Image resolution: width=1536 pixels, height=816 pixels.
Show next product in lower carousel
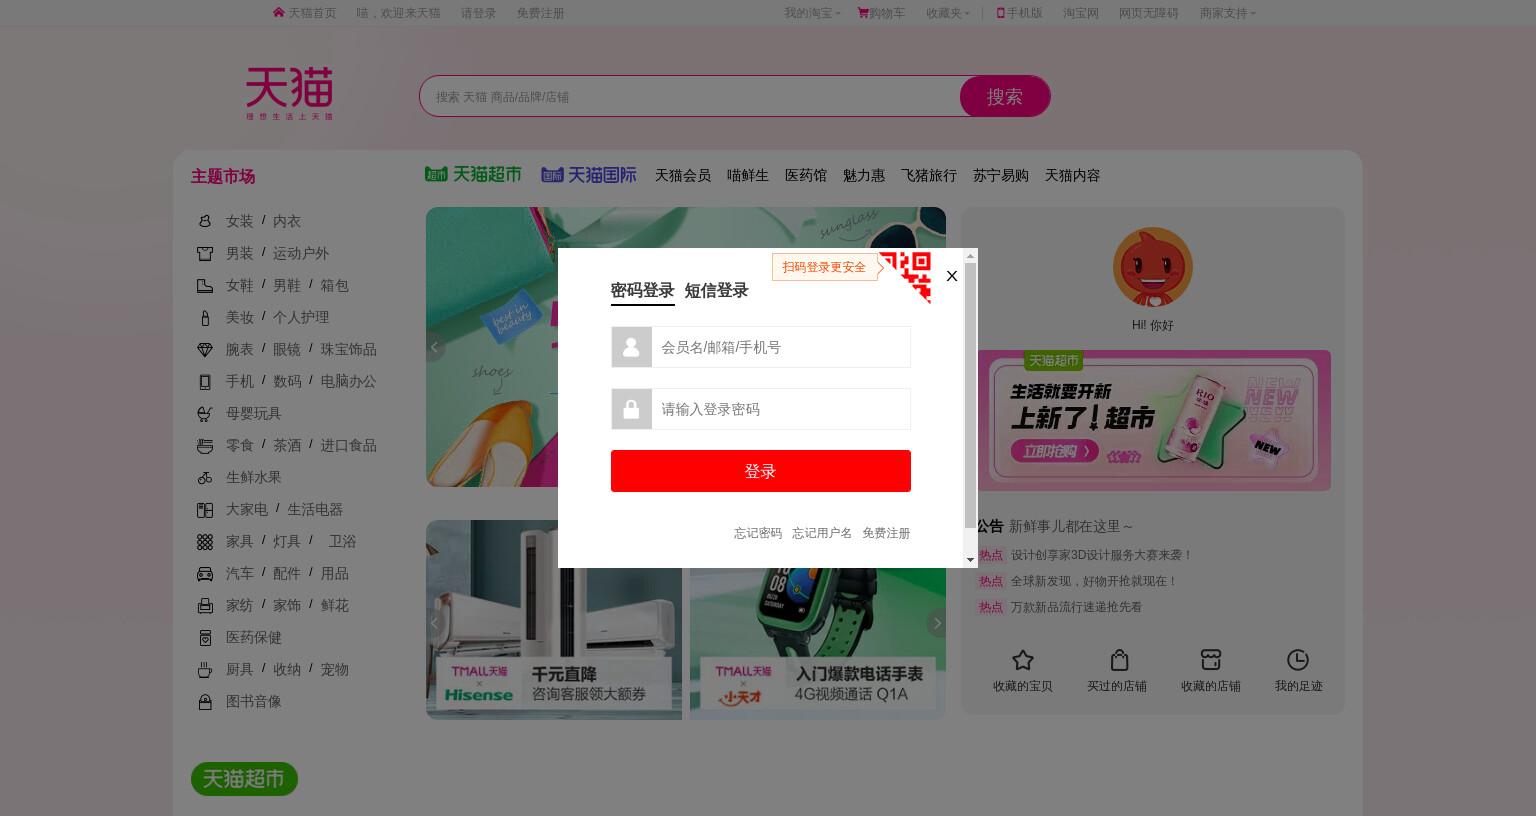[x=936, y=623]
